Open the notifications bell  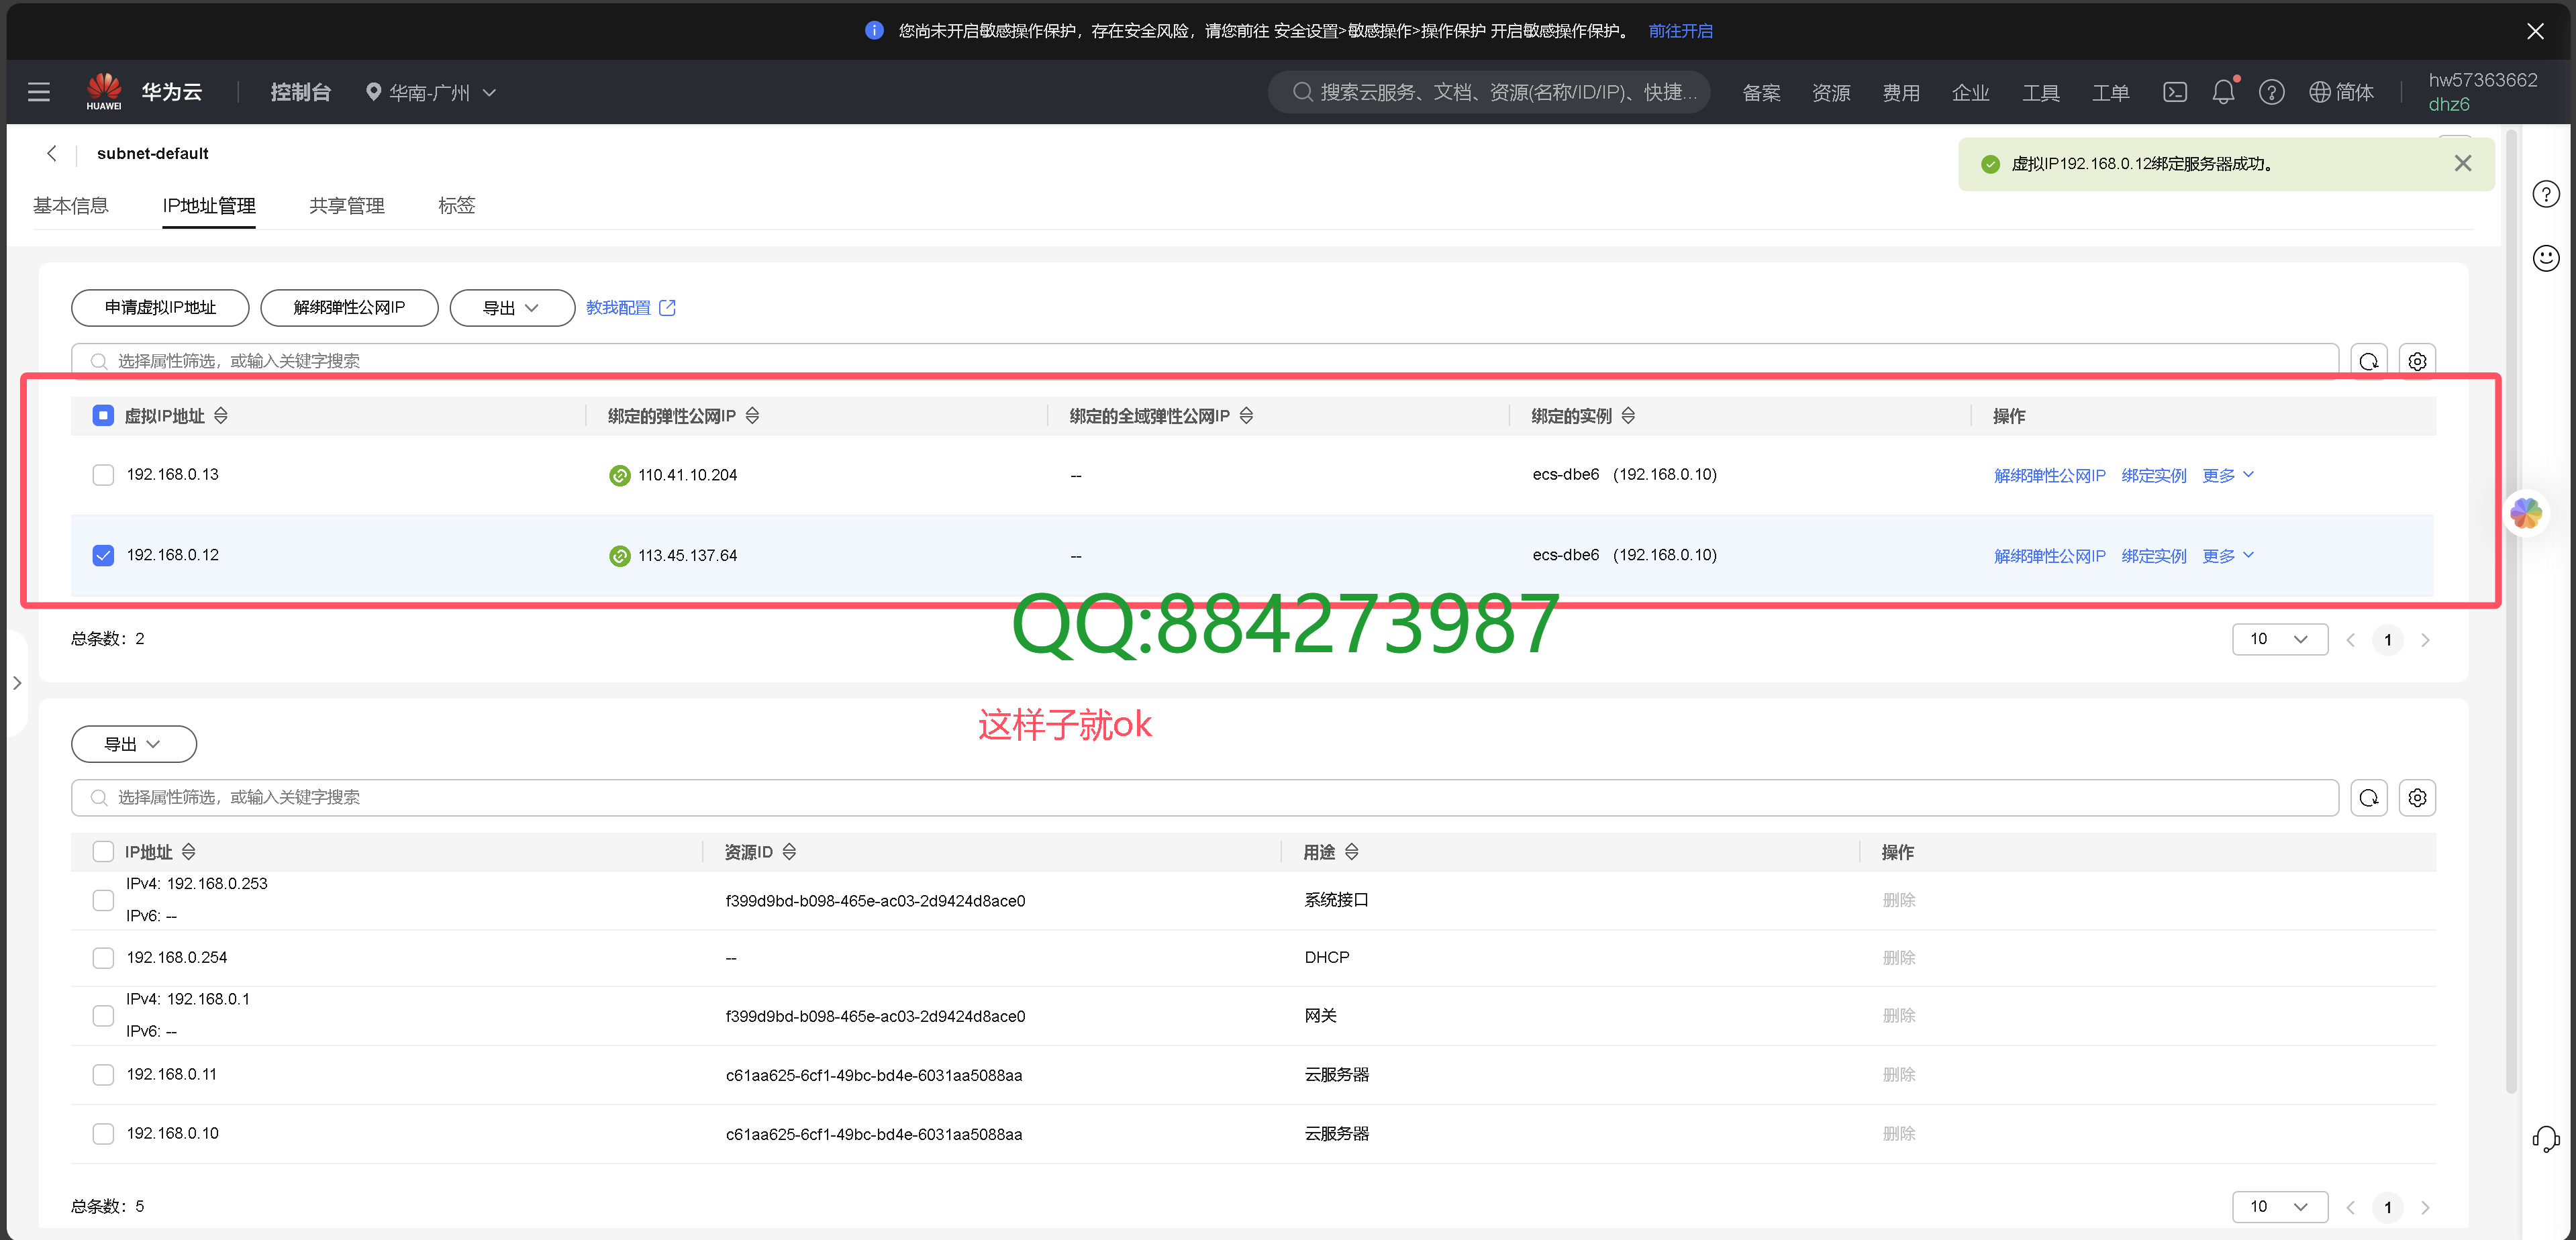[2222, 92]
